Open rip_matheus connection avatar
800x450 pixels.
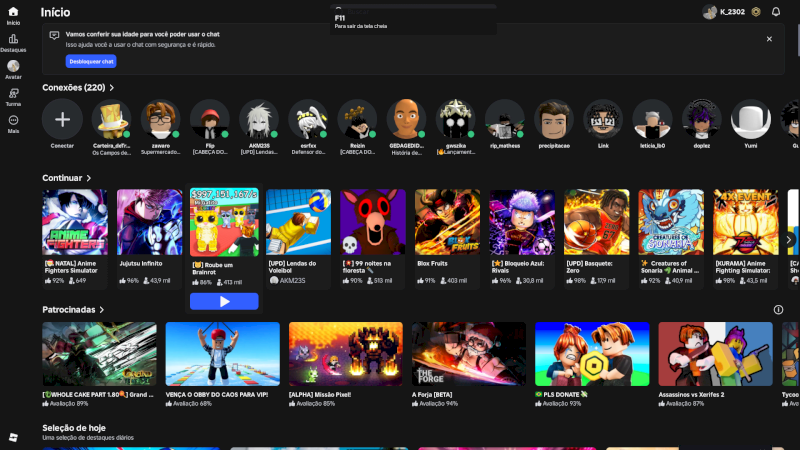pos(505,119)
